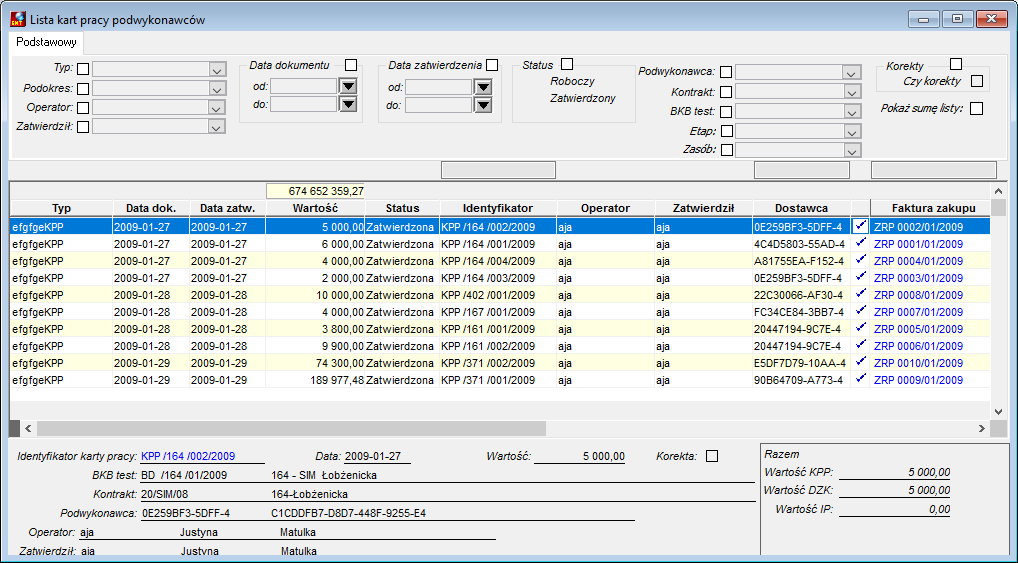Enable the Etap filter checkbox
This screenshot has height=563, width=1018.
point(727,131)
